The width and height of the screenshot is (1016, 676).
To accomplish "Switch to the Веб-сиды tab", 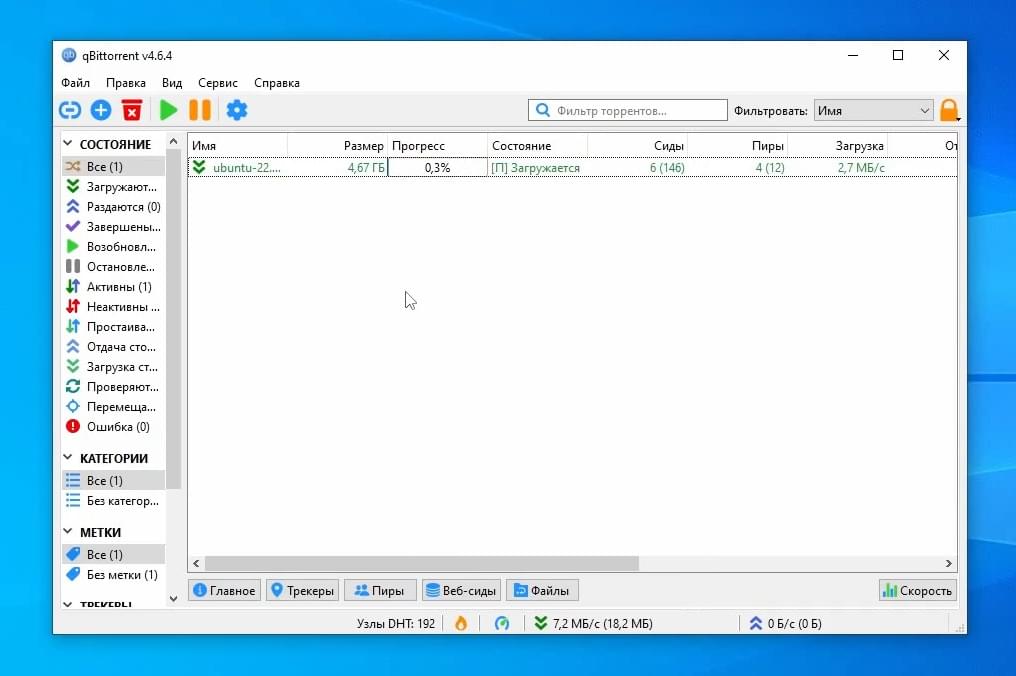I will 461,590.
